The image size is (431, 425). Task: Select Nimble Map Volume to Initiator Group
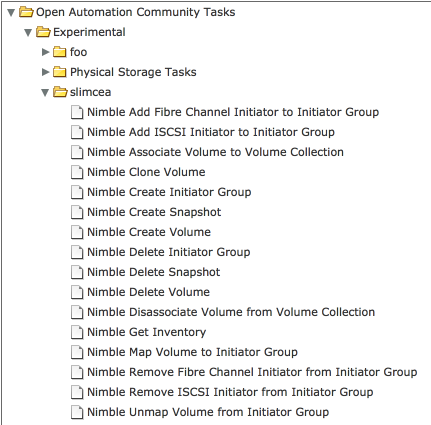192,352
